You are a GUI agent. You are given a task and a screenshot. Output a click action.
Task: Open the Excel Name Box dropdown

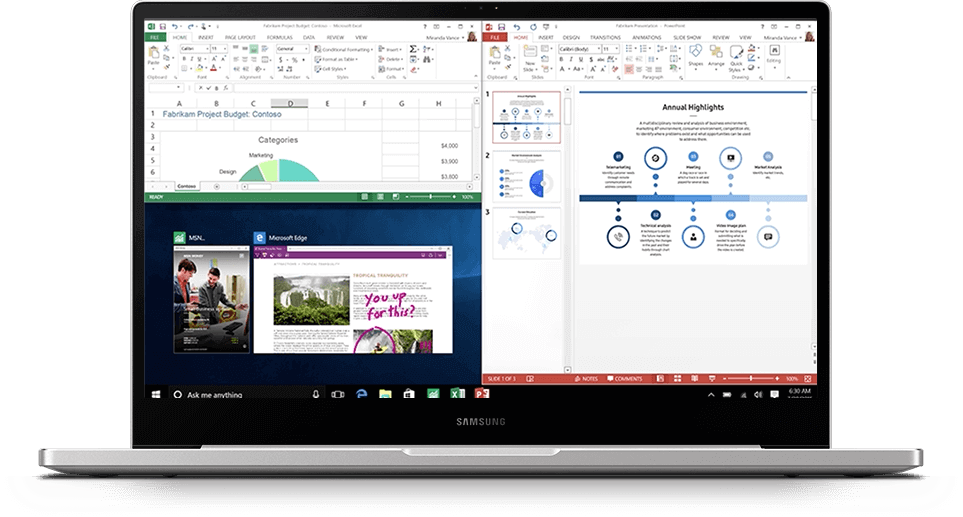[x=178, y=87]
